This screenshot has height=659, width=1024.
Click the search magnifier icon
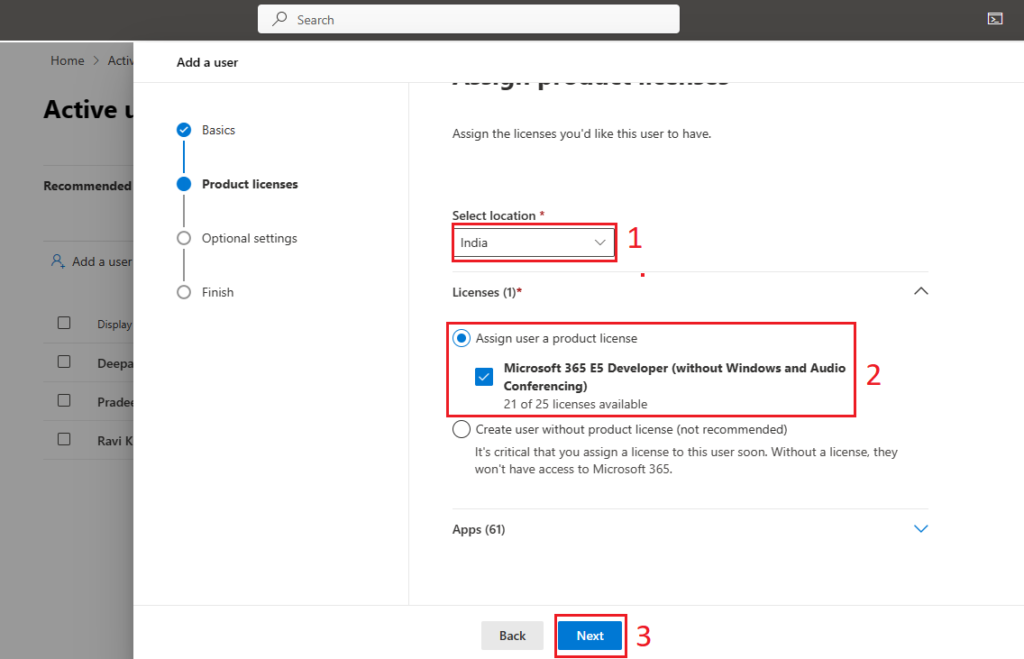coord(277,19)
